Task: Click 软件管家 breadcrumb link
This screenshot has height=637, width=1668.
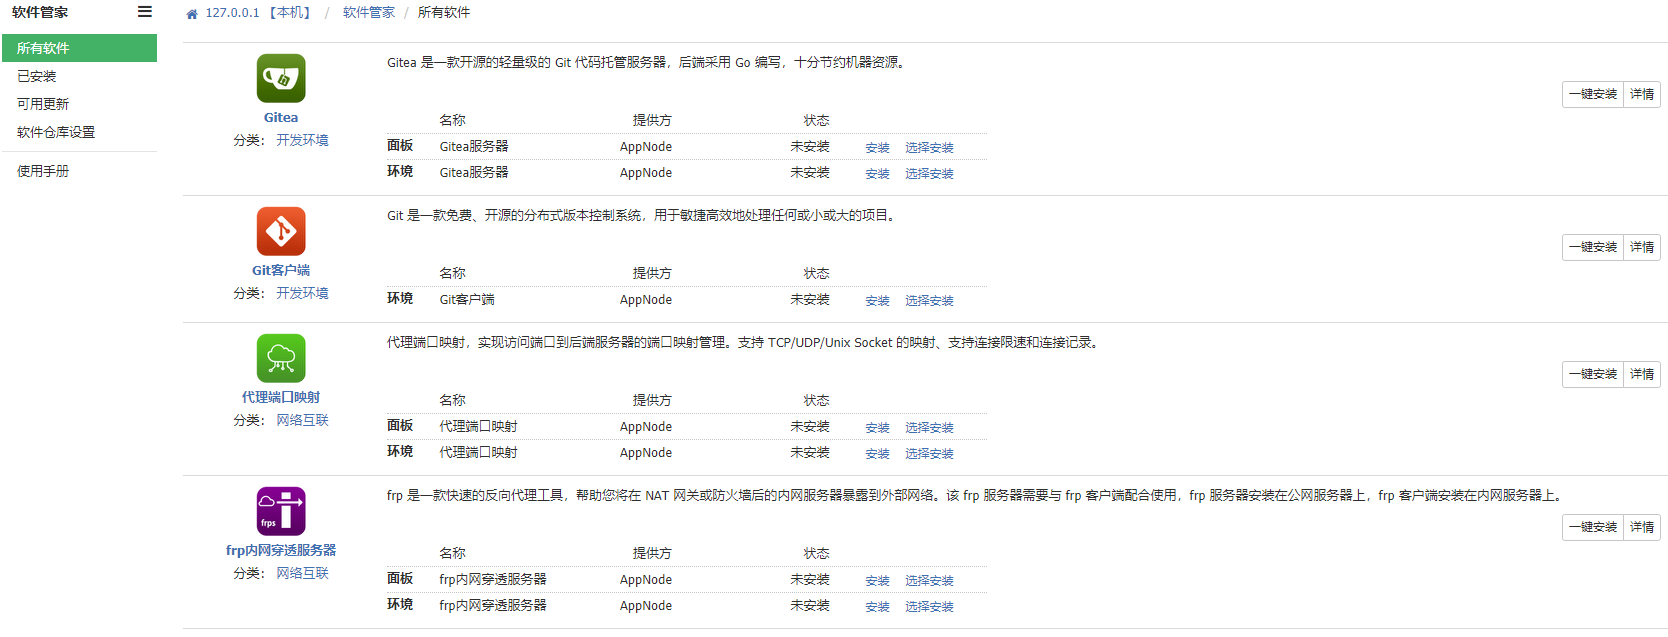Action: pos(368,13)
